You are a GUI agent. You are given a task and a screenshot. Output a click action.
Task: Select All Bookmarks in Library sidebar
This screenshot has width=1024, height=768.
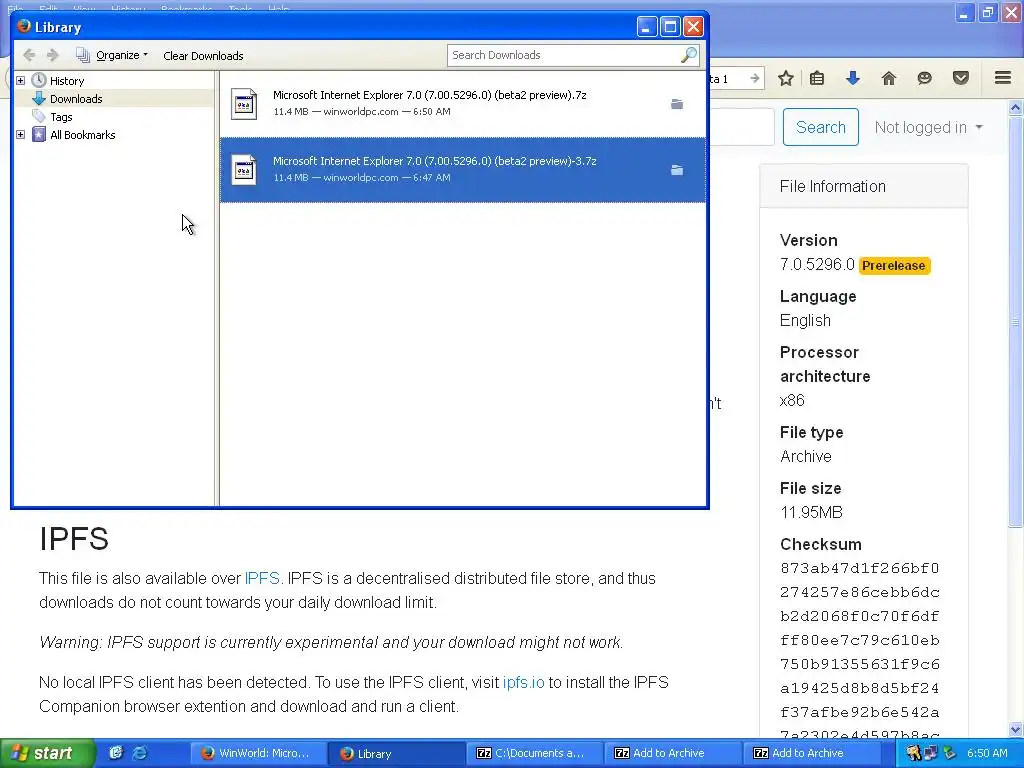[x=82, y=135]
